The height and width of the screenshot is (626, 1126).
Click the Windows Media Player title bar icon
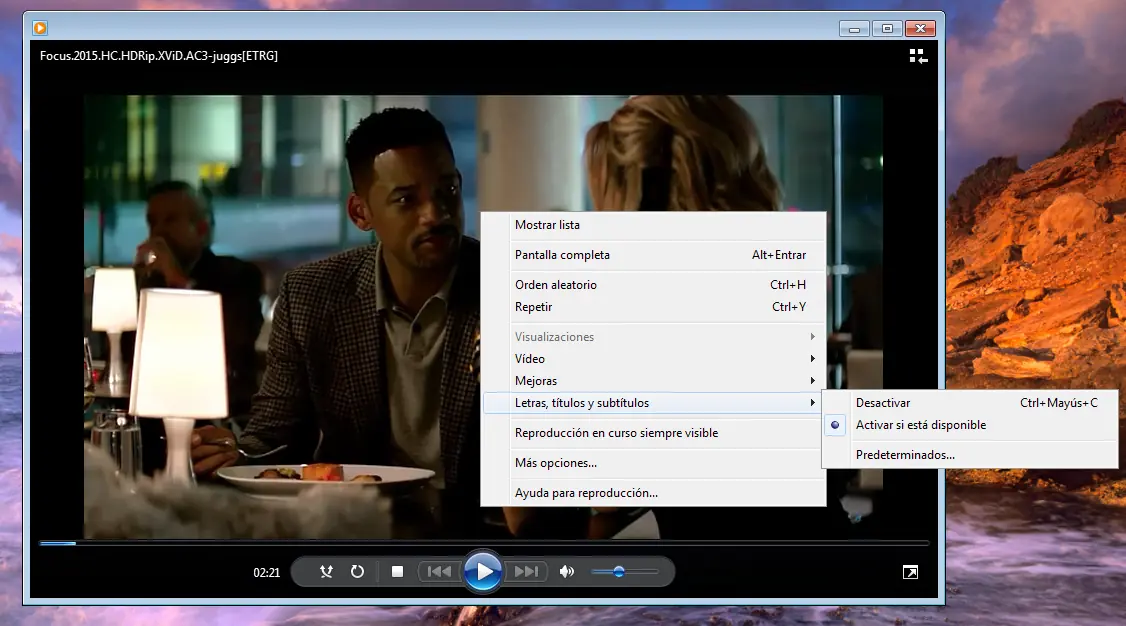click(x=40, y=28)
